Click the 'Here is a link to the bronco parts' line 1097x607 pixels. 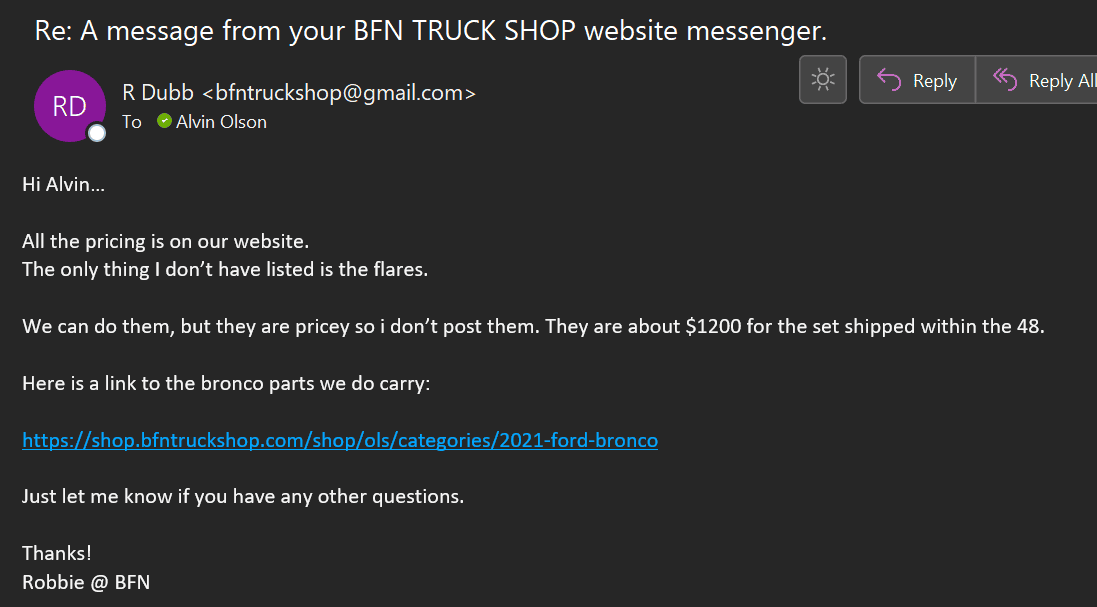click(x=226, y=383)
